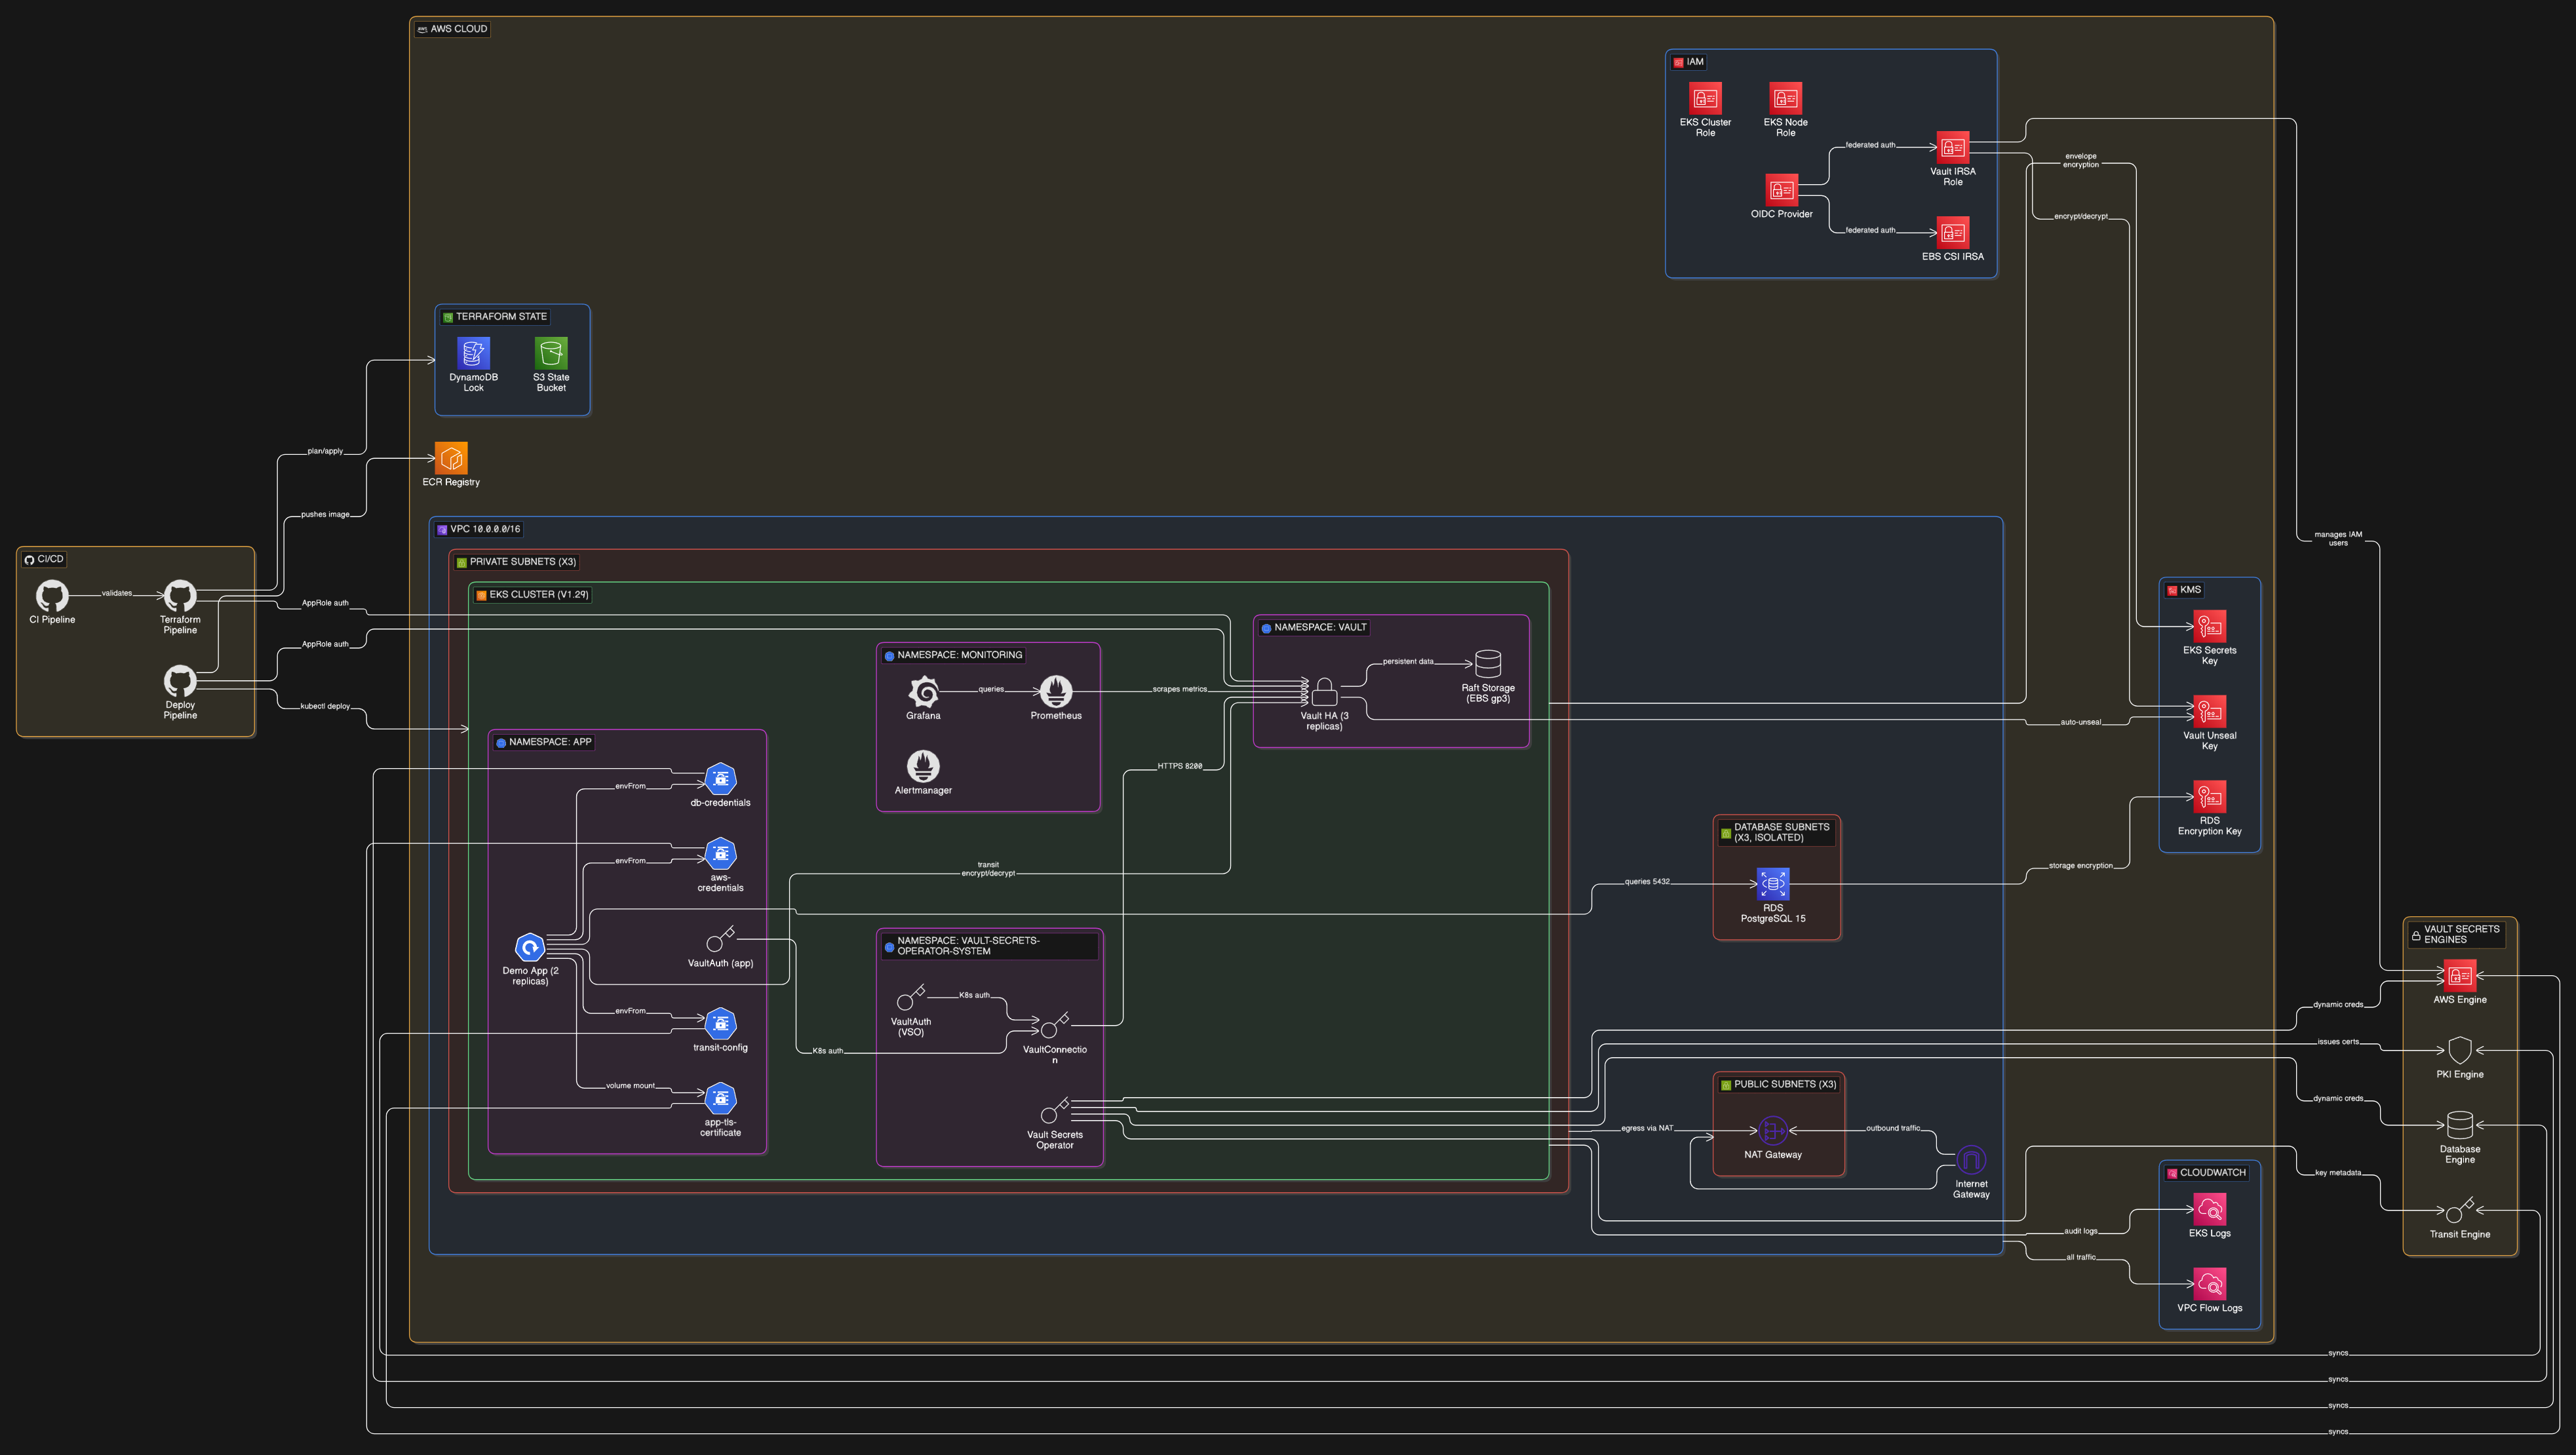Click the CI Pipeline GitHub icon
Screen dimensions: 2576x1455
pyautogui.click(x=52, y=596)
